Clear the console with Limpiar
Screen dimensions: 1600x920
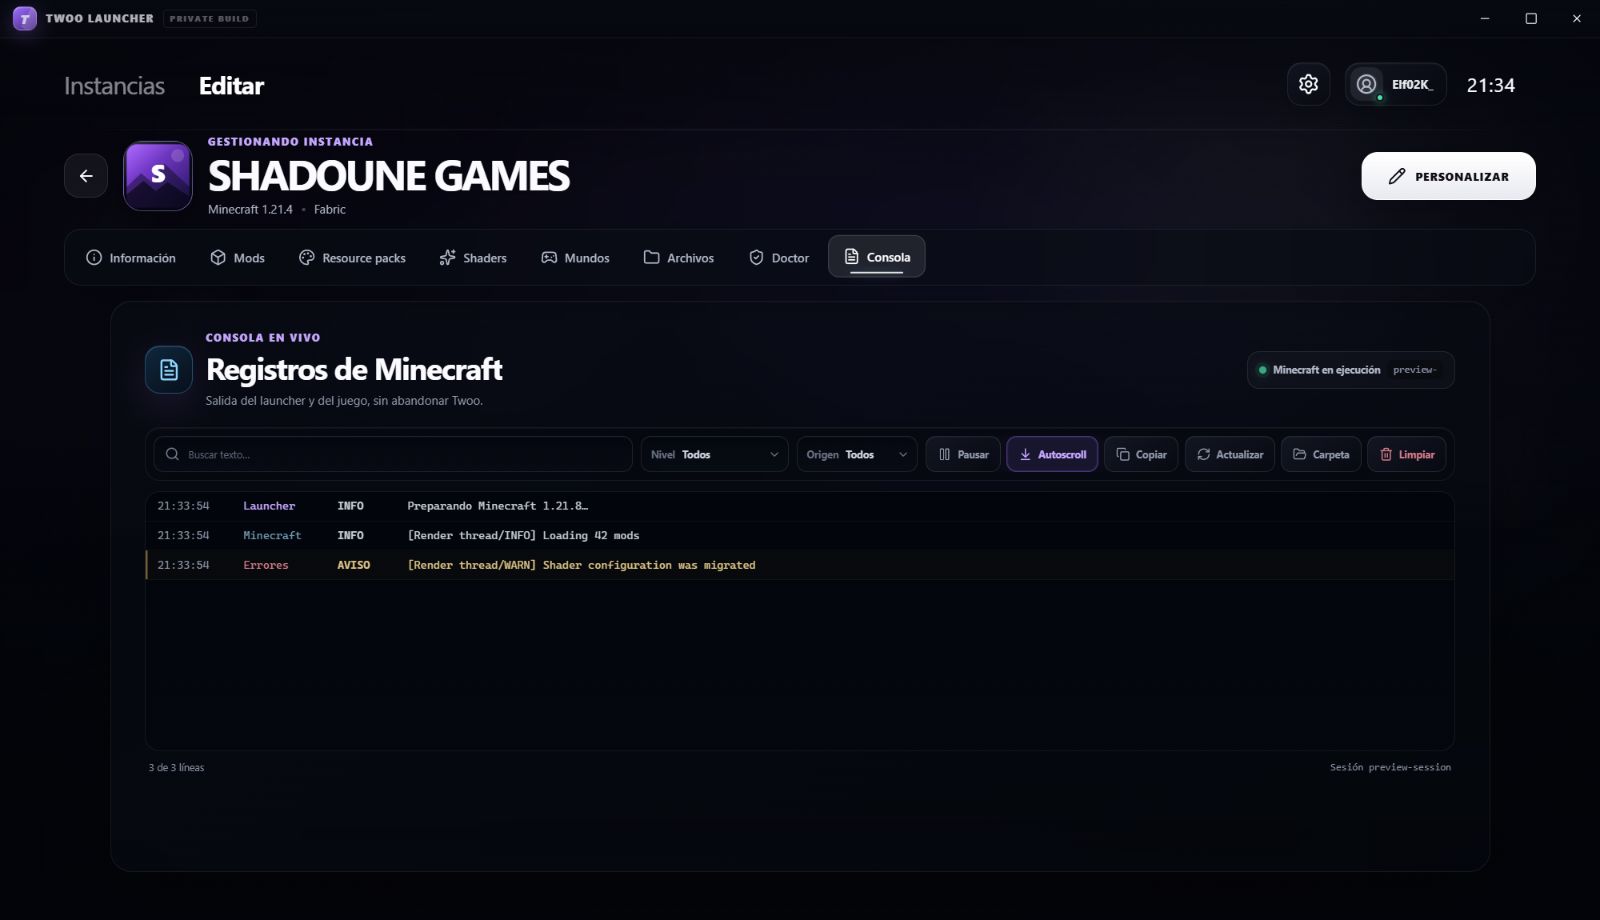point(1407,454)
